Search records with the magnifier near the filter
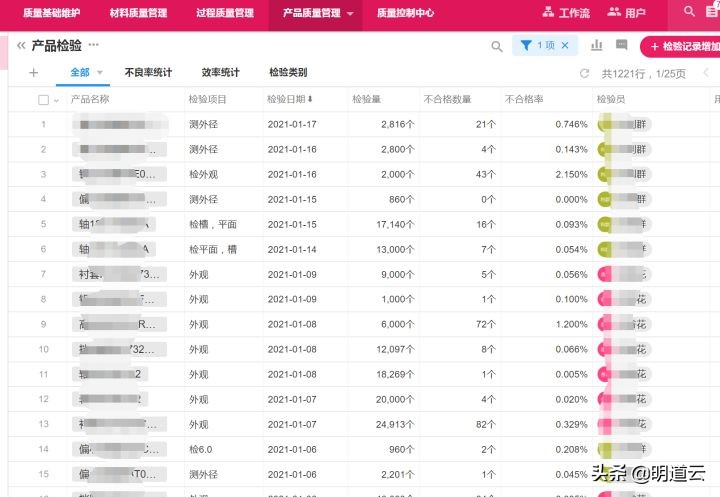This screenshot has height=497, width=720. pos(496,46)
